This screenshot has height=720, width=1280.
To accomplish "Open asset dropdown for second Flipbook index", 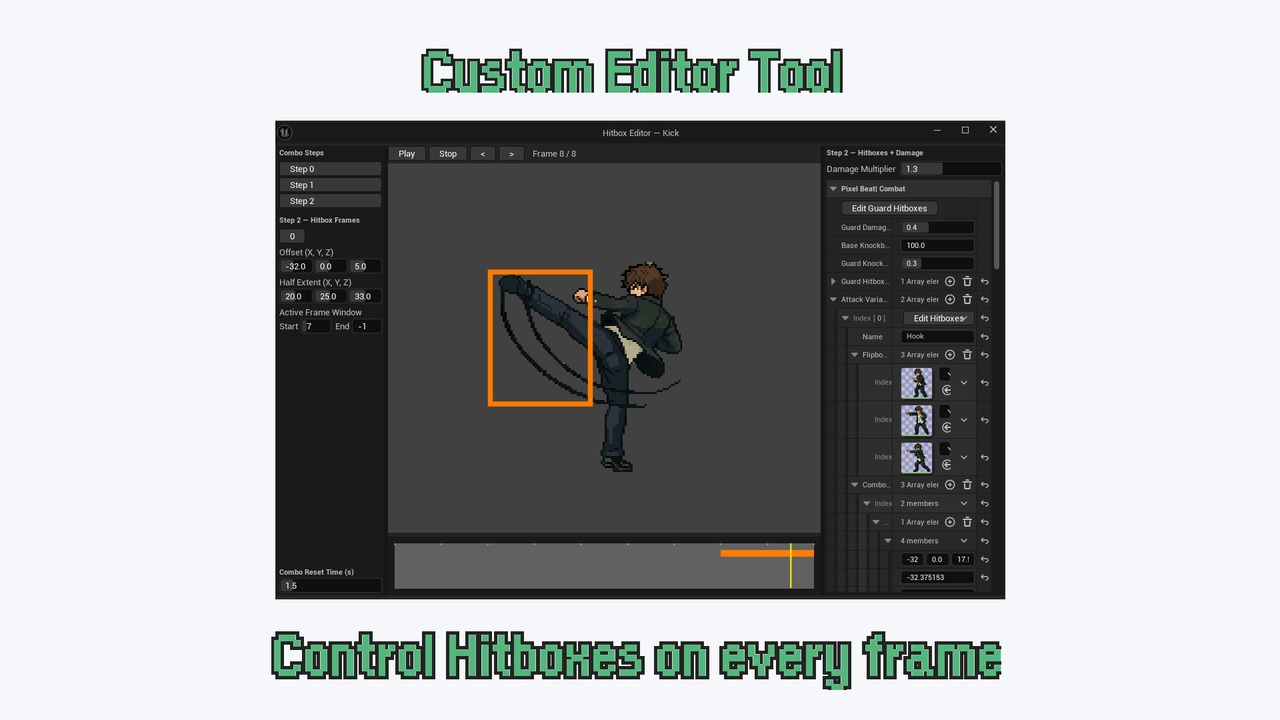I will (x=964, y=420).
